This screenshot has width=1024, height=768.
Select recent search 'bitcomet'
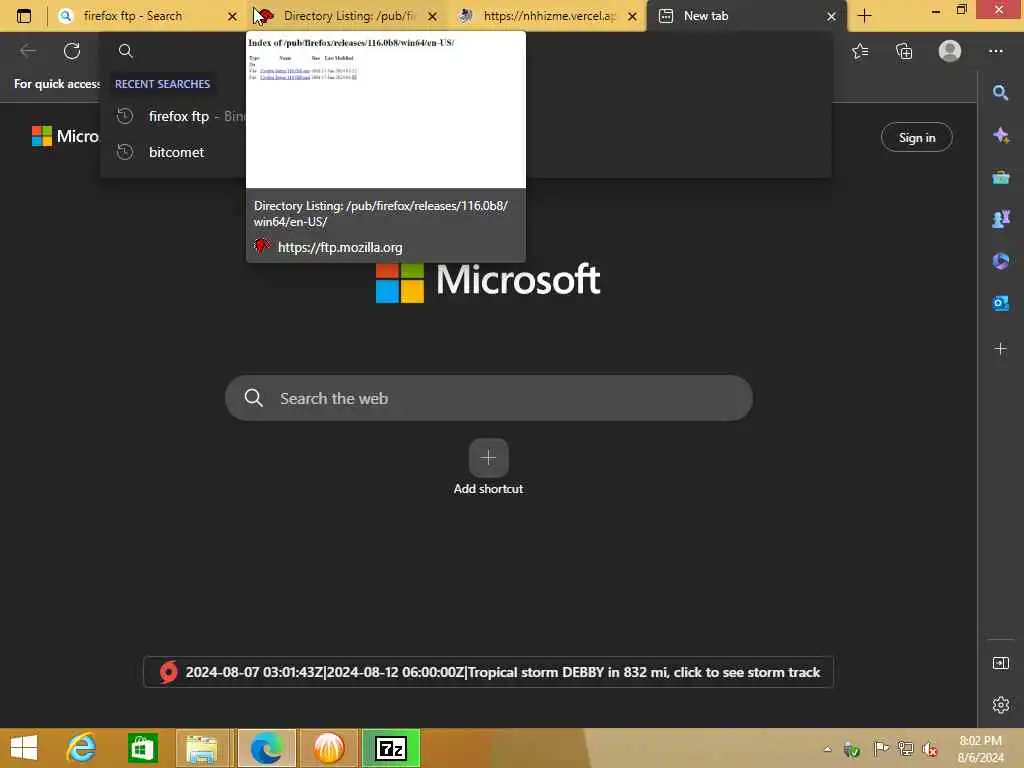coord(176,152)
